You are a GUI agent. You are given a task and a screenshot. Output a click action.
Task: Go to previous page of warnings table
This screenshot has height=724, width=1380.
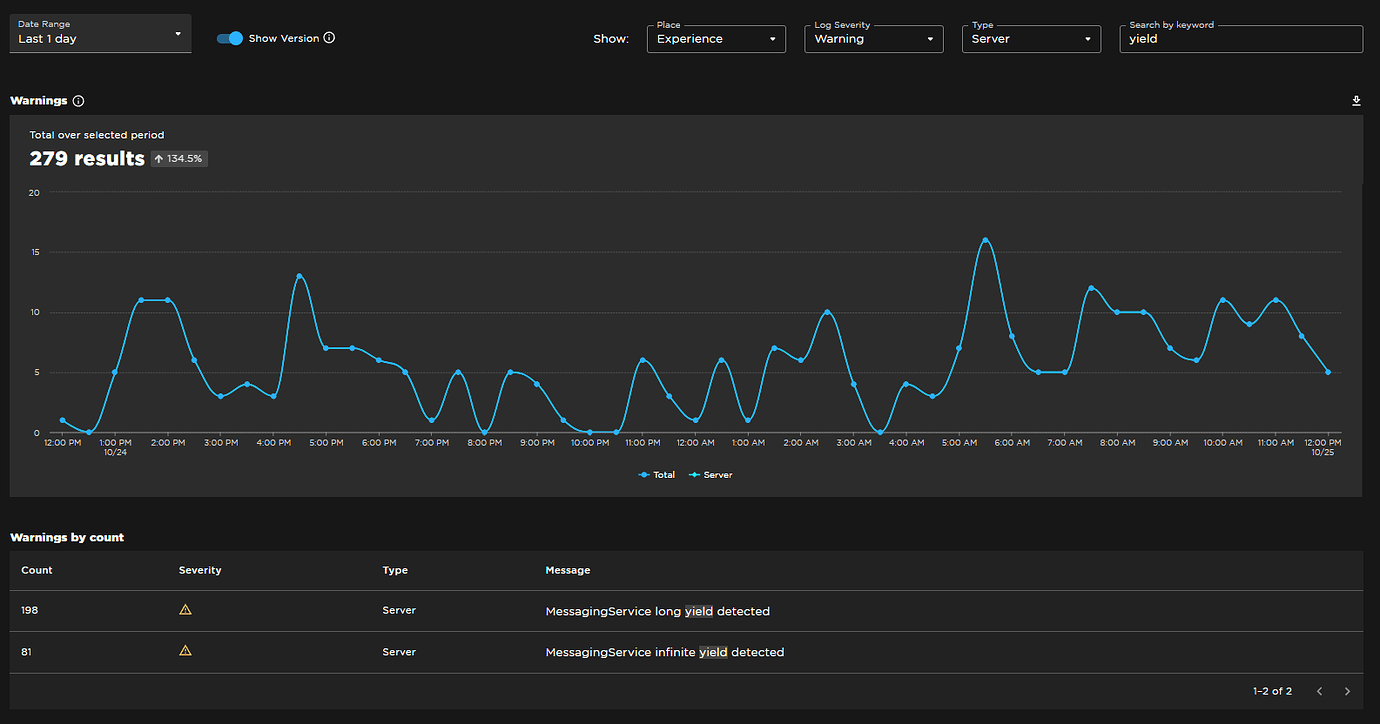(x=1320, y=691)
